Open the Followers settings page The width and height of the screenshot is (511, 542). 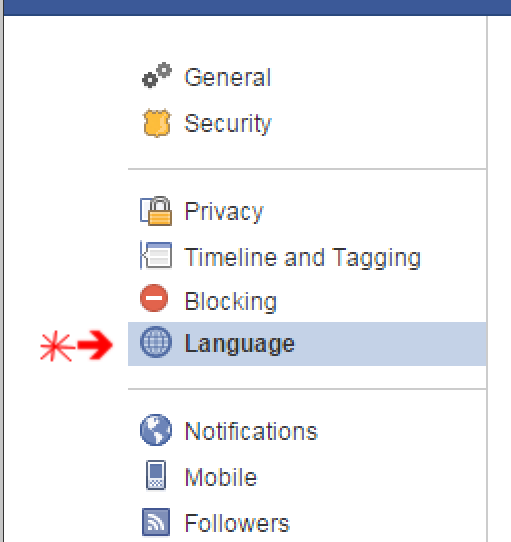tap(237, 523)
